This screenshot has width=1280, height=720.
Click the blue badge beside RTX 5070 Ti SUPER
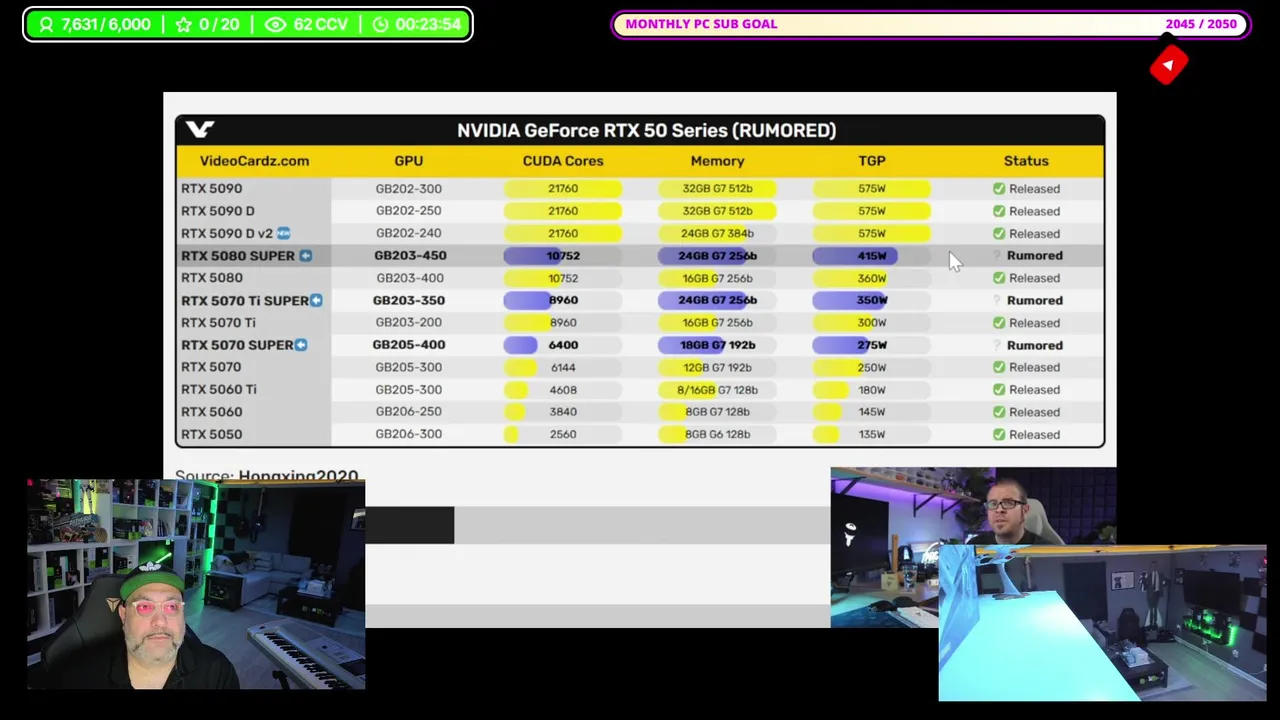pyautogui.click(x=316, y=300)
